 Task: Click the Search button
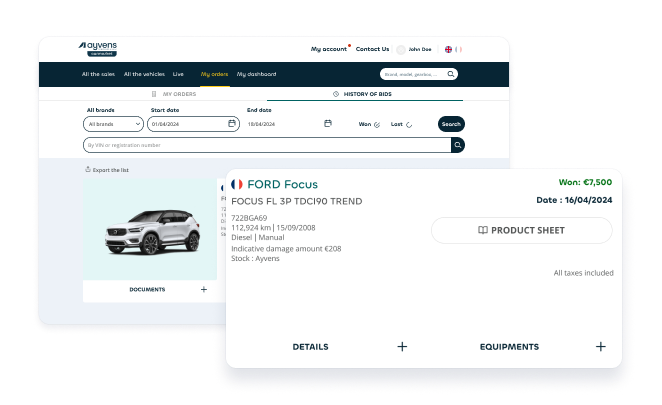[451, 124]
